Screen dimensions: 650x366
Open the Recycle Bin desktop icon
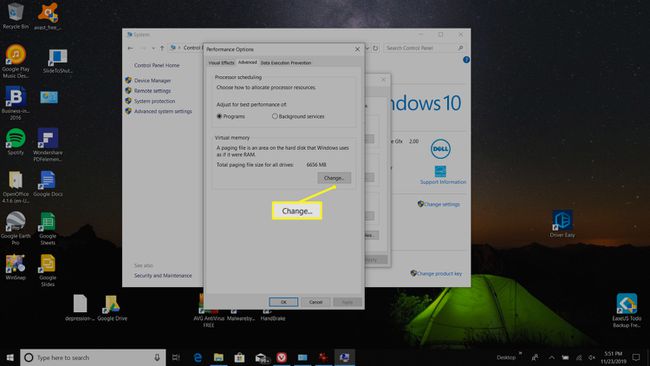coord(16,16)
